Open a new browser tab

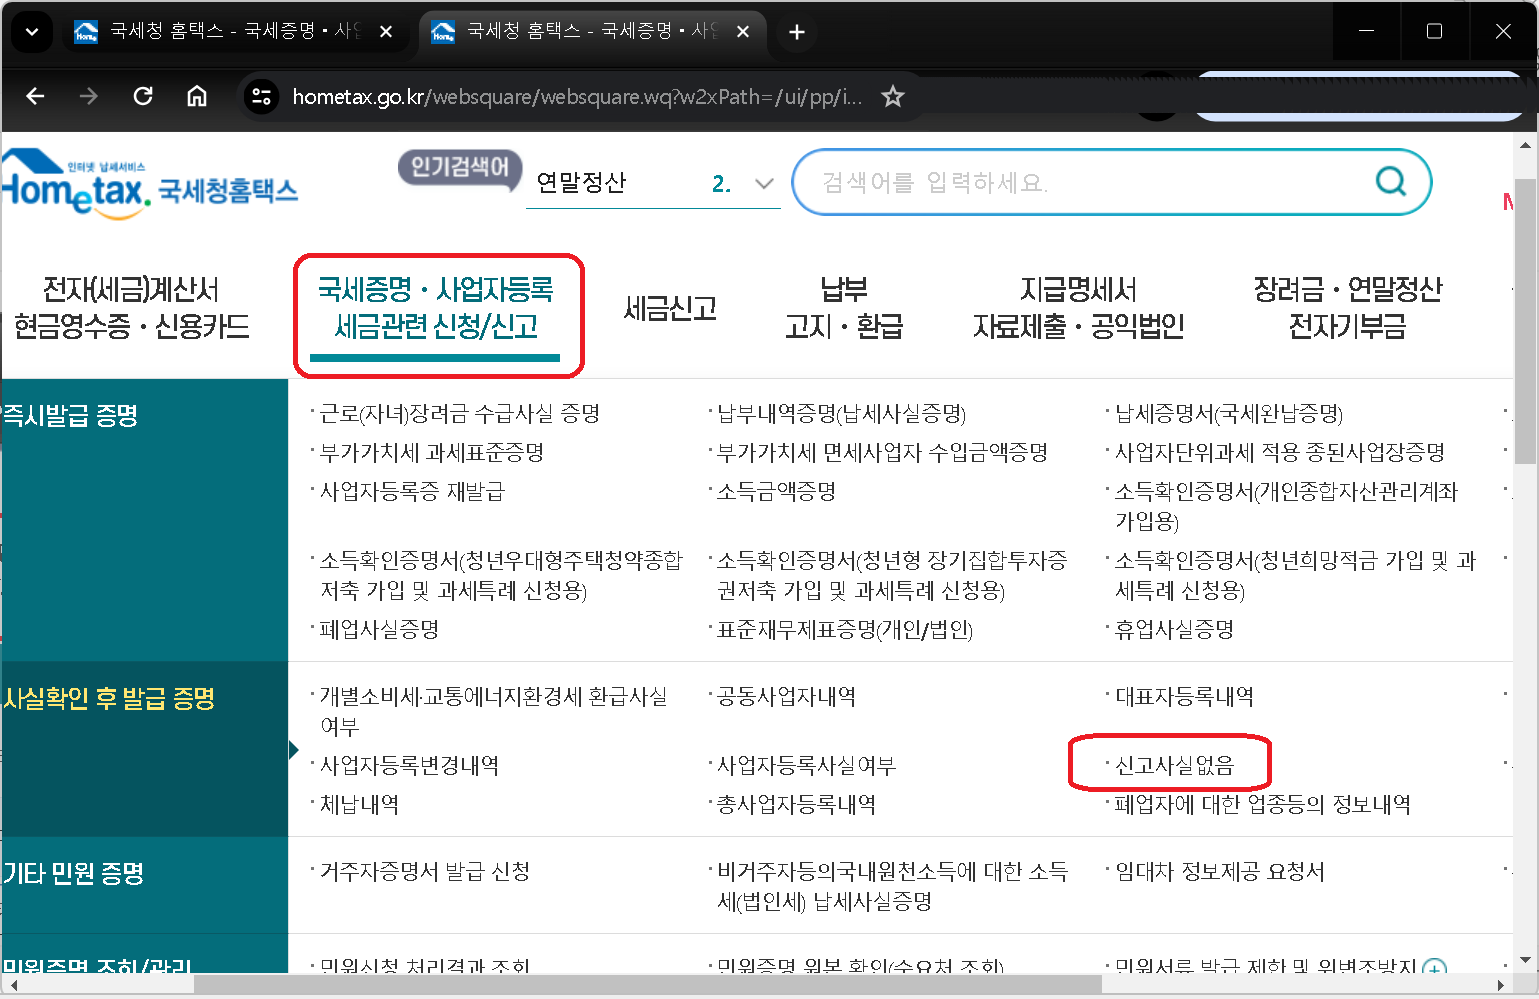[796, 32]
